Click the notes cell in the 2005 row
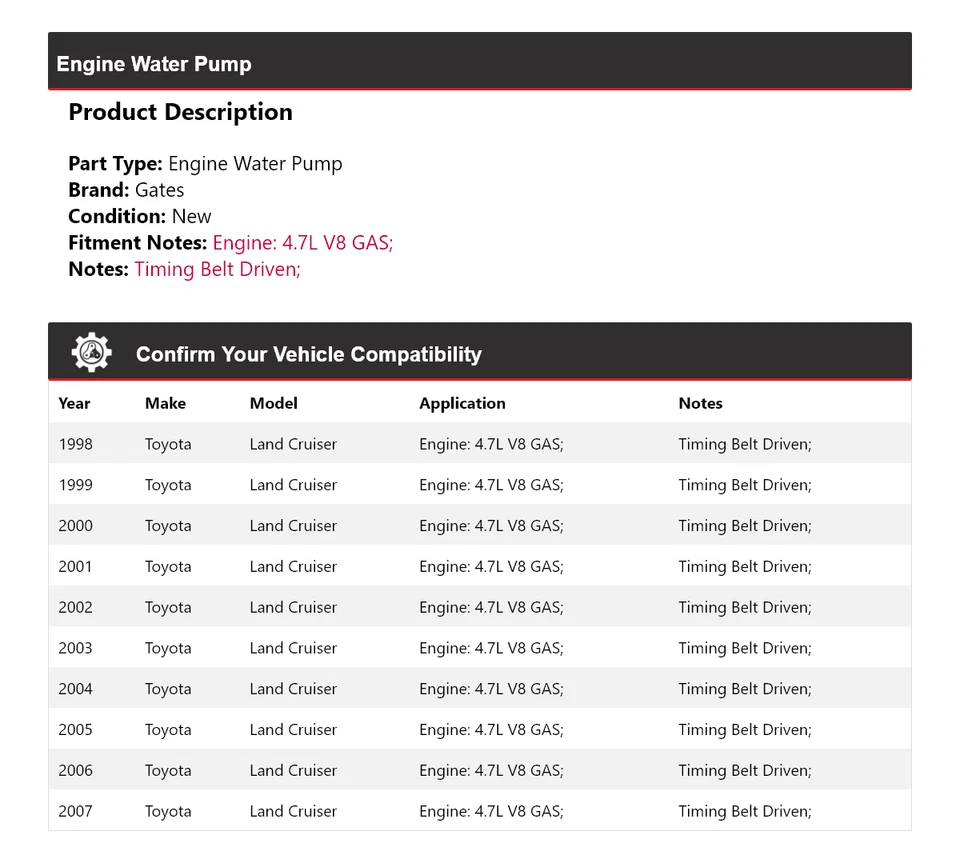Viewport: 960px width, 863px height. click(744, 730)
